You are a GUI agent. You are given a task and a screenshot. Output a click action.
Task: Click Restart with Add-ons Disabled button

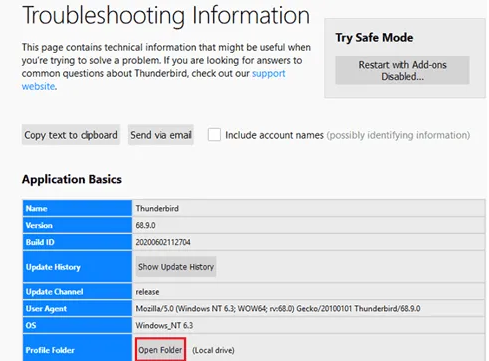(402, 70)
